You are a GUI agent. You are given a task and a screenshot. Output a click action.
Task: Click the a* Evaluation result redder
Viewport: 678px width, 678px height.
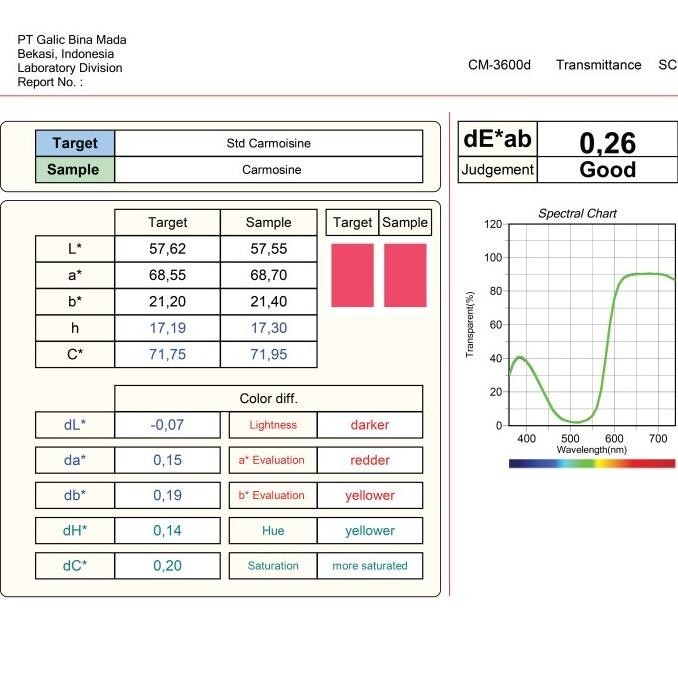point(370,460)
